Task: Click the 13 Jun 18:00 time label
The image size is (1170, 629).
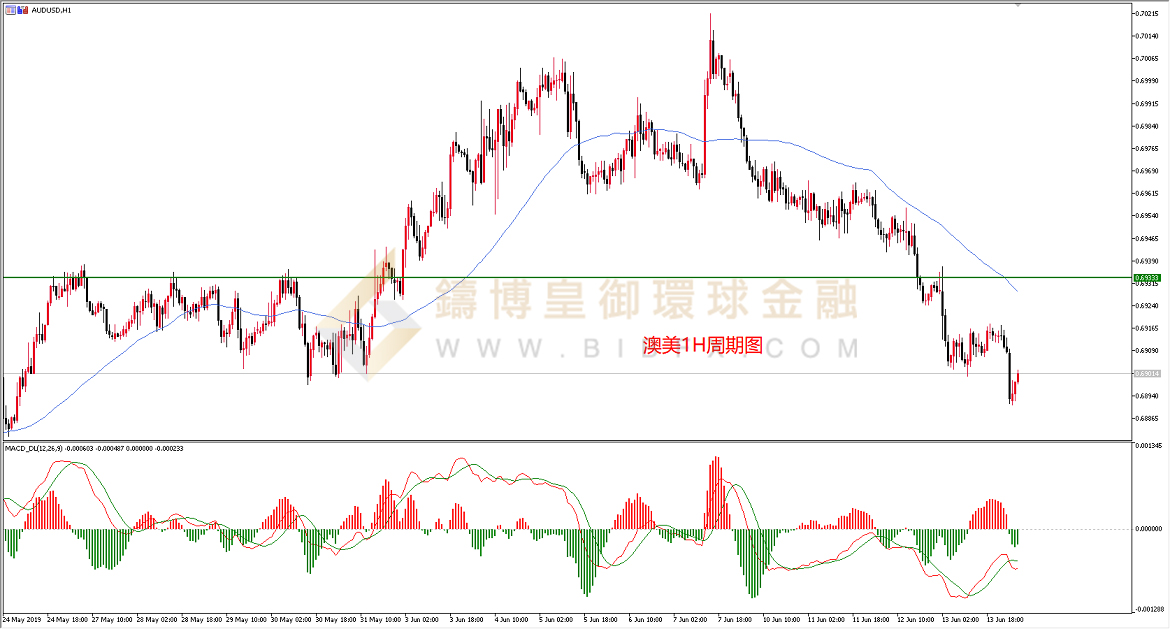Action: [x=1003, y=619]
